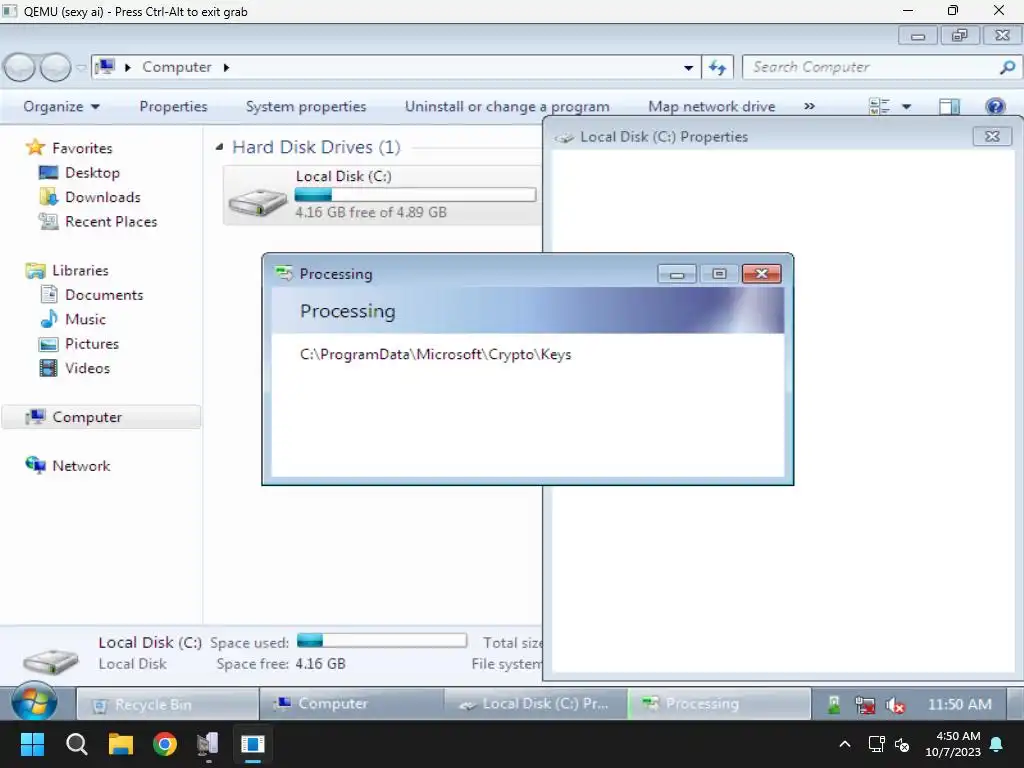Open Organize dropdown menu
Image resolution: width=1024 pixels, height=768 pixels.
click(x=61, y=106)
